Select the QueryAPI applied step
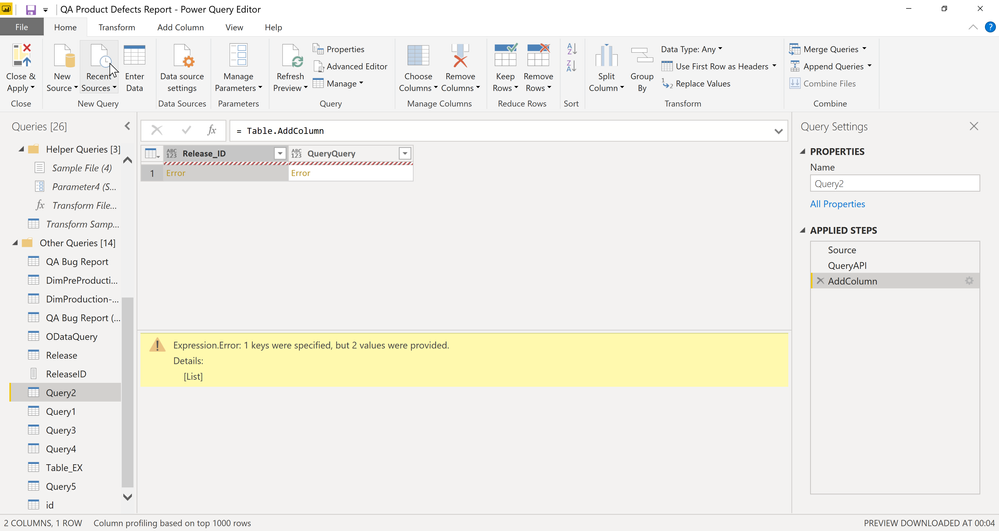Screen dimensions: 999x531 pos(895,265)
